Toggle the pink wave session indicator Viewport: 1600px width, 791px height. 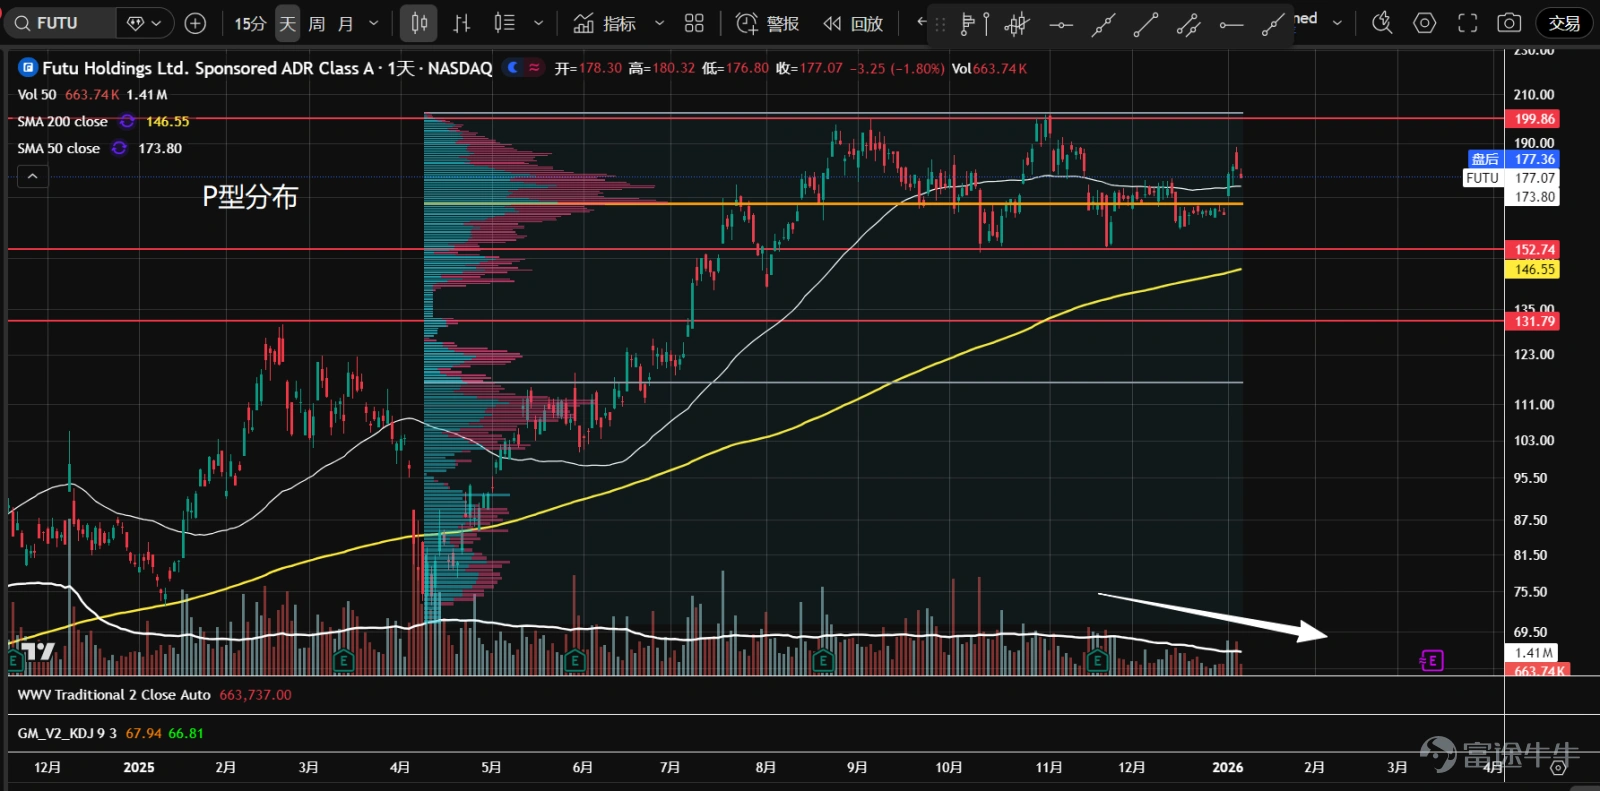pyautogui.click(x=535, y=68)
